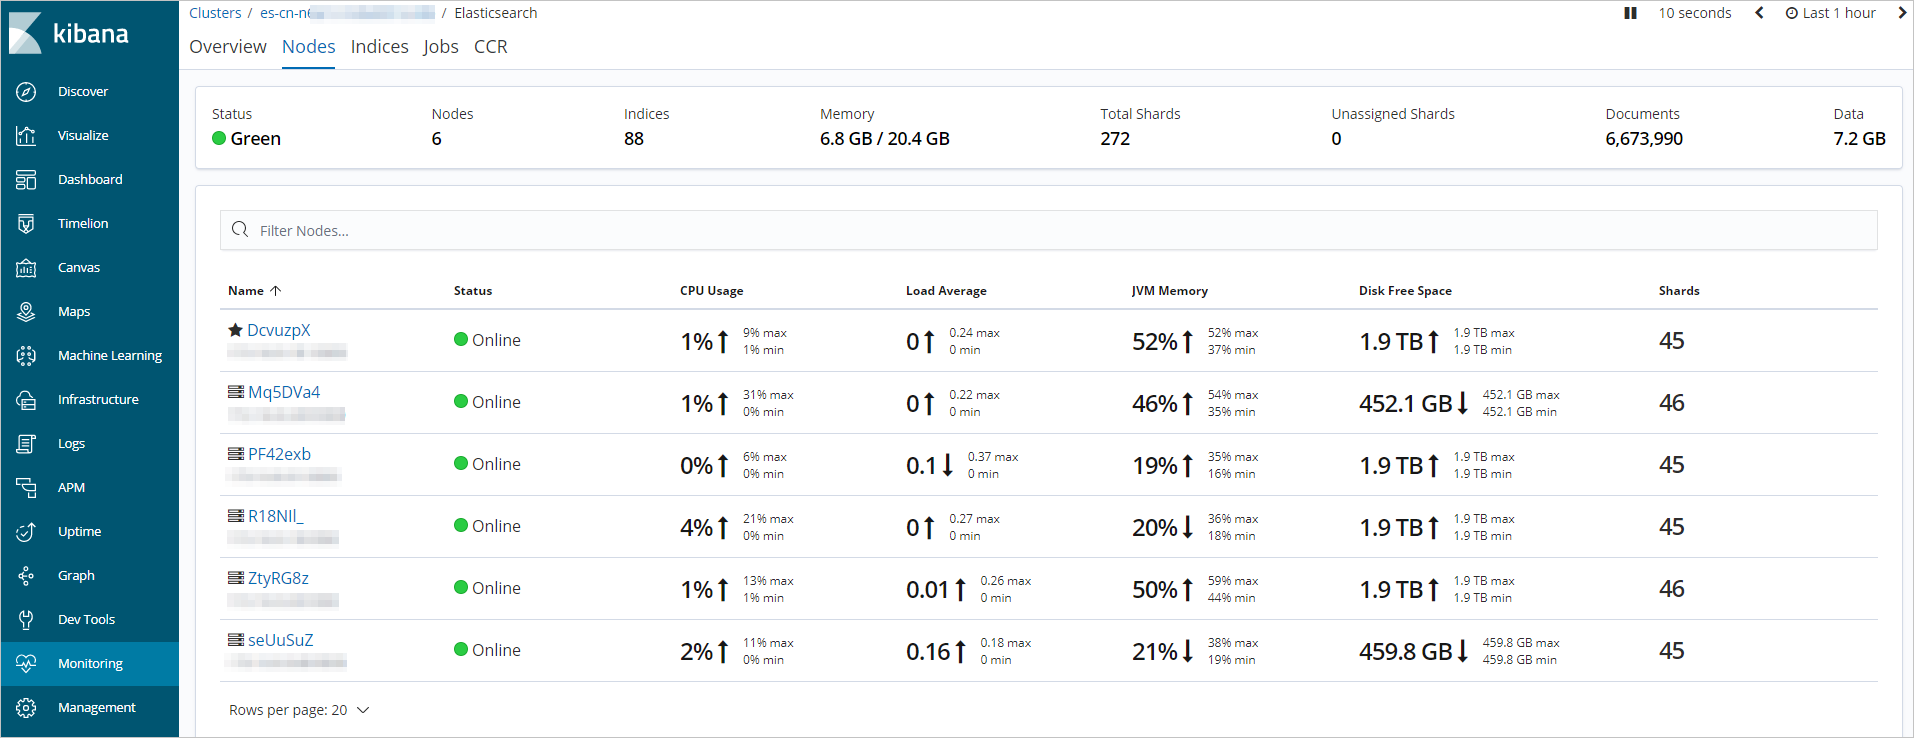This screenshot has height=738, width=1914.
Task: Open the Last 1 hour time picker
Action: 1831,13
